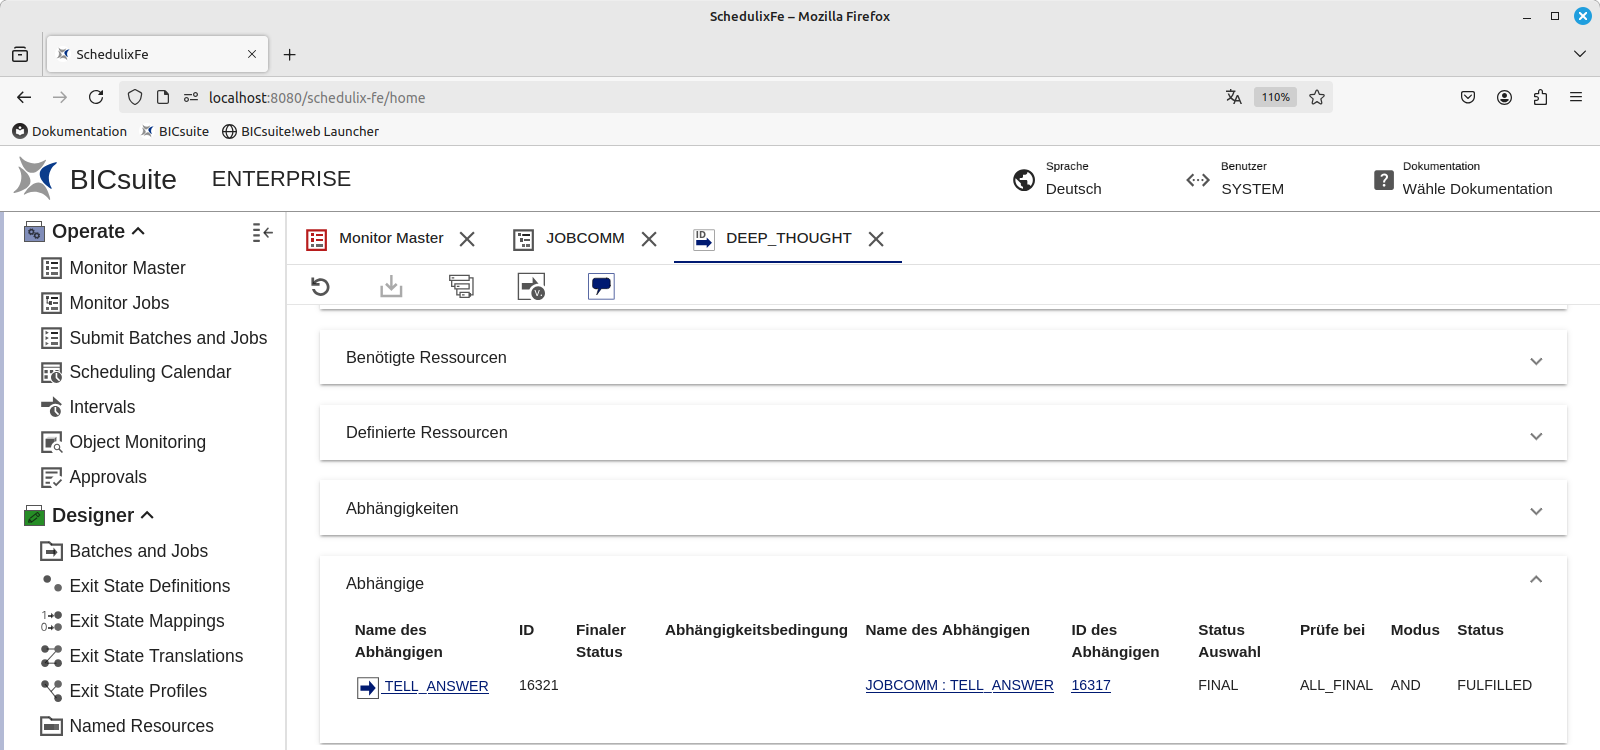1600x750 pixels.
Task: Click the refresh icon in DEEP_THOUGHT toolbar
Action: (320, 287)
